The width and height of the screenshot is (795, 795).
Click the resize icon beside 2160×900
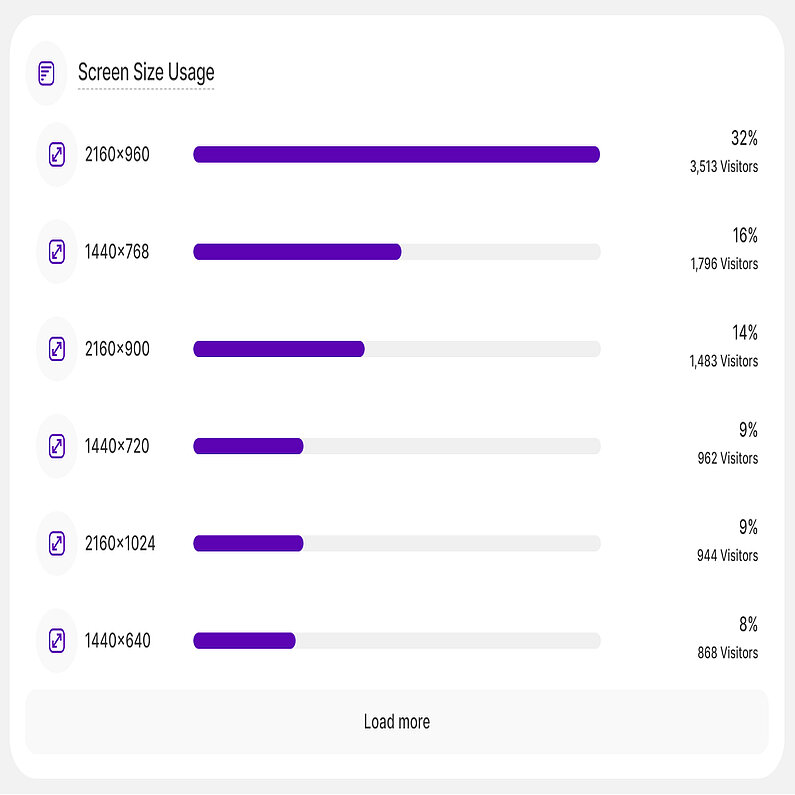click(x=57, y=349)
